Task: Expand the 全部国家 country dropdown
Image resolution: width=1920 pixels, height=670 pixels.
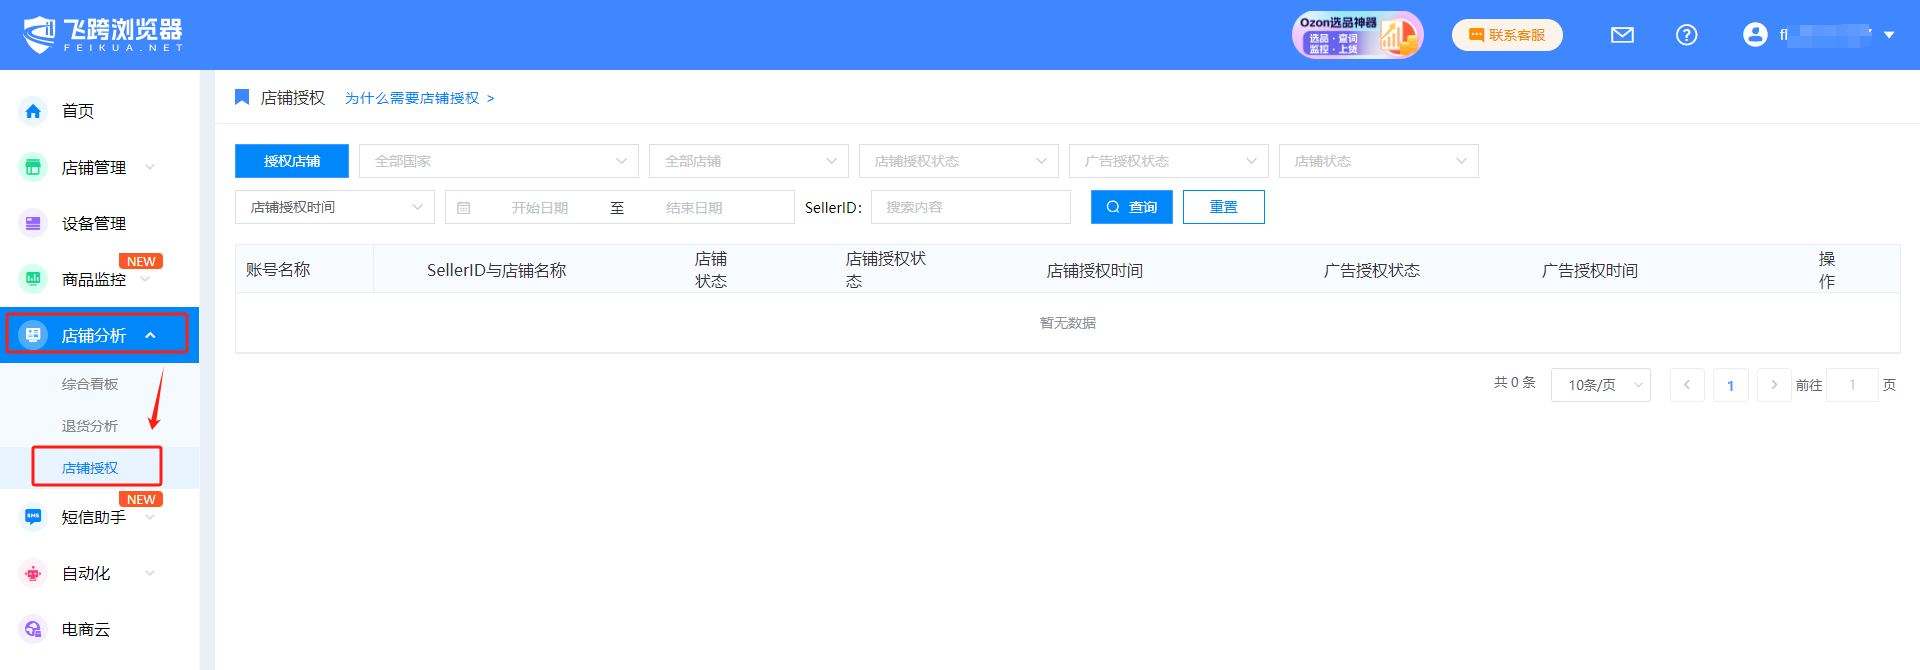Action: (x=498, y=161)
